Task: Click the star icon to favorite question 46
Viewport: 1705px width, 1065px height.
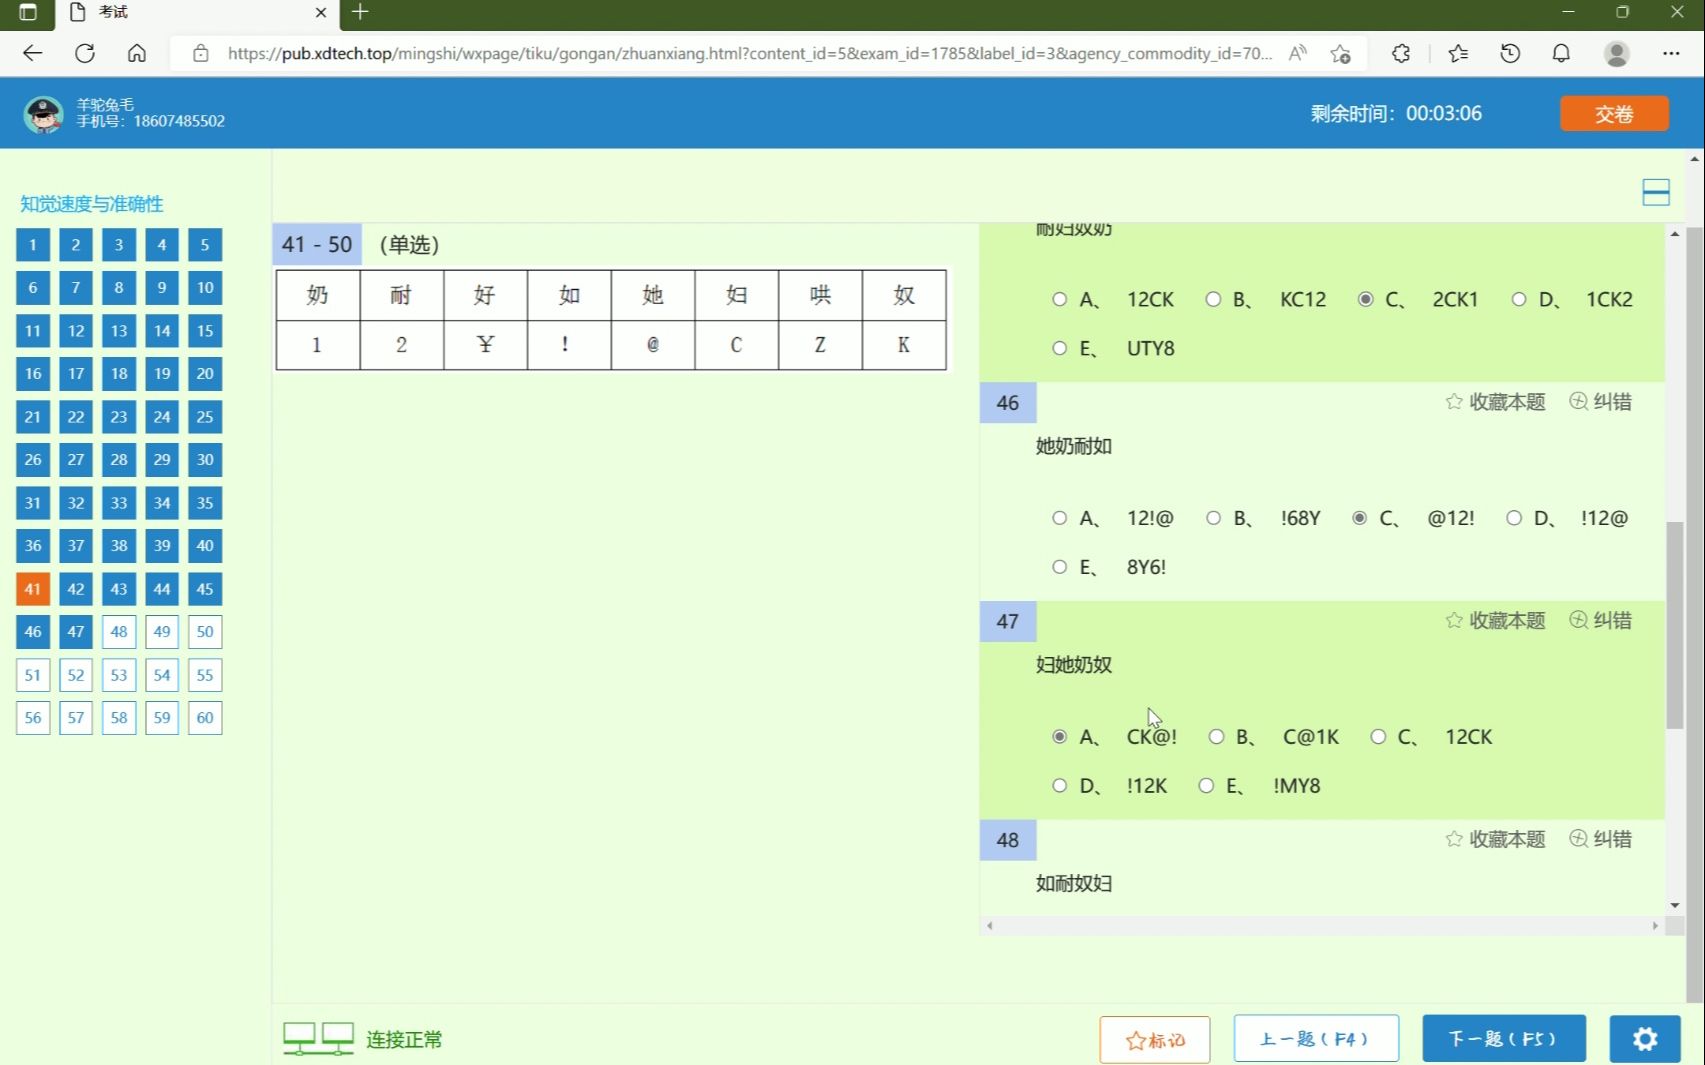Action: pos(1452,402)
